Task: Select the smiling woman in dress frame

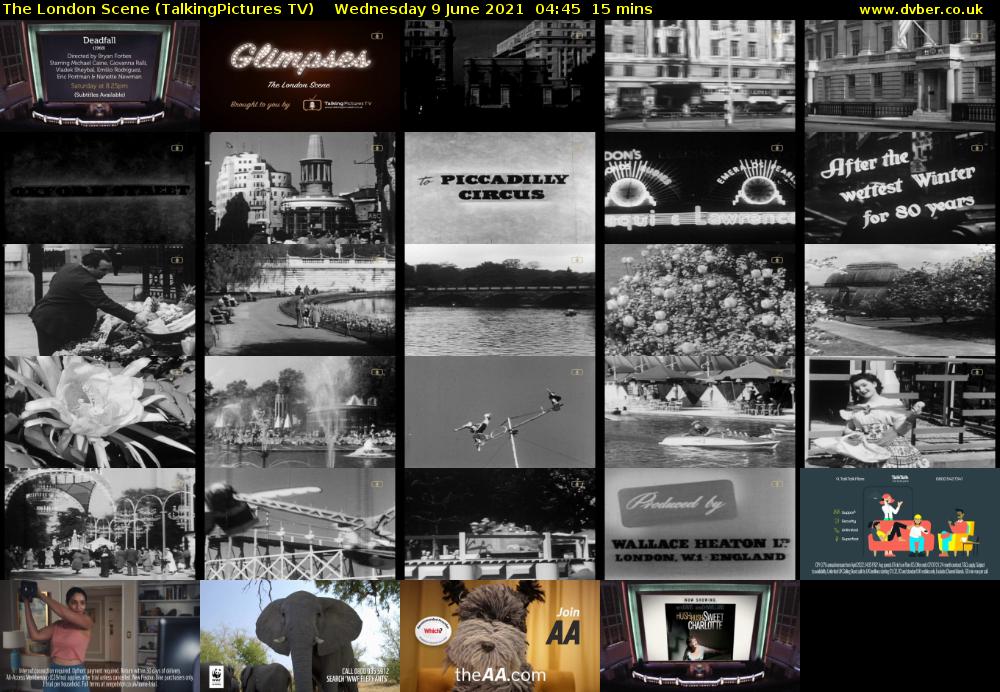Action: pyautogui.click(x=899, y=411)
